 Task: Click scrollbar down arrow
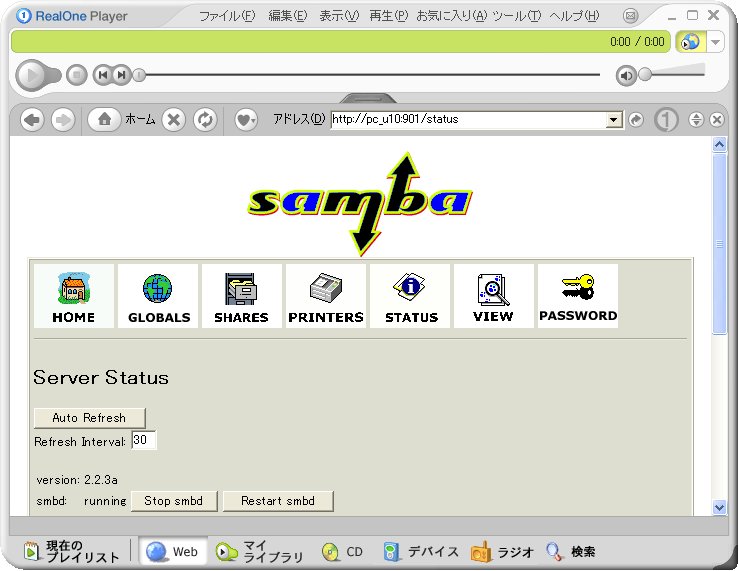pos(720,508)
